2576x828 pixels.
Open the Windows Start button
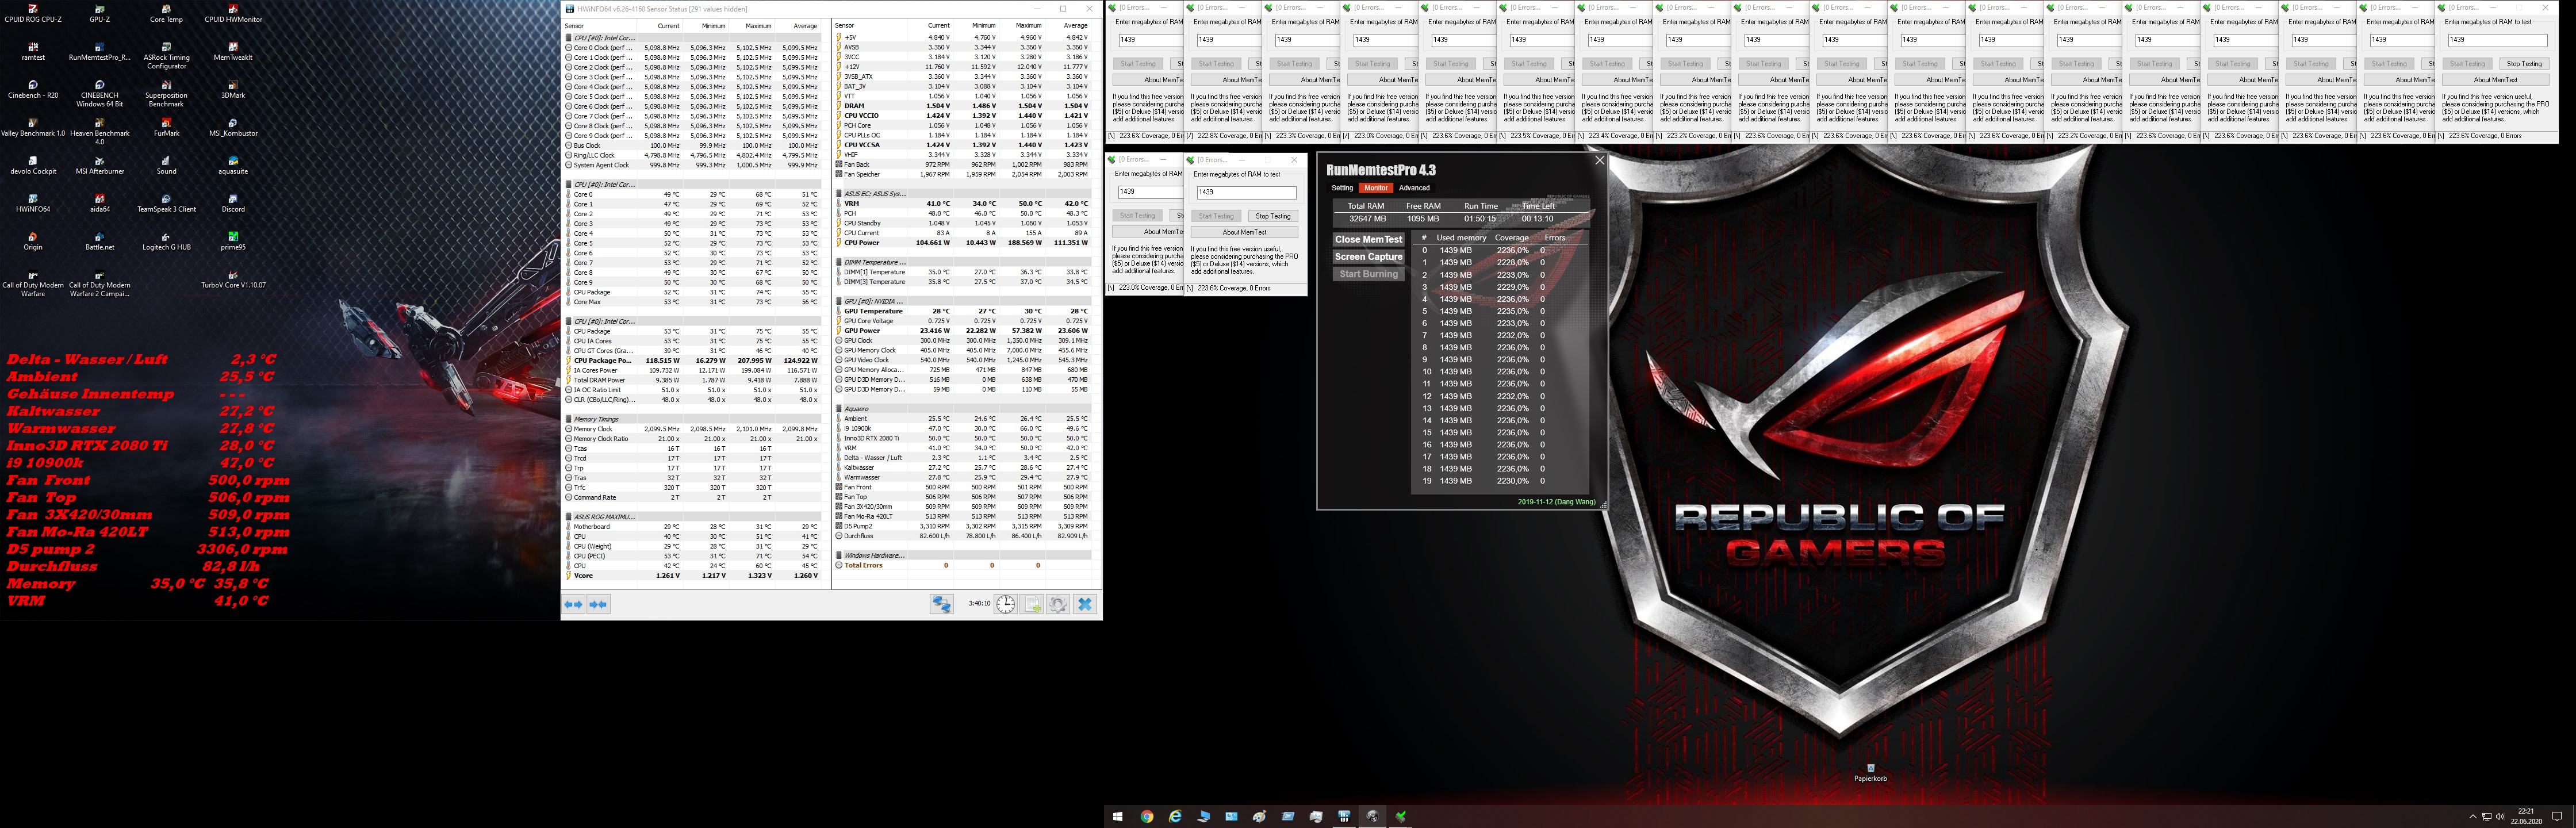pyautogui.click(x=1118, y=816)
